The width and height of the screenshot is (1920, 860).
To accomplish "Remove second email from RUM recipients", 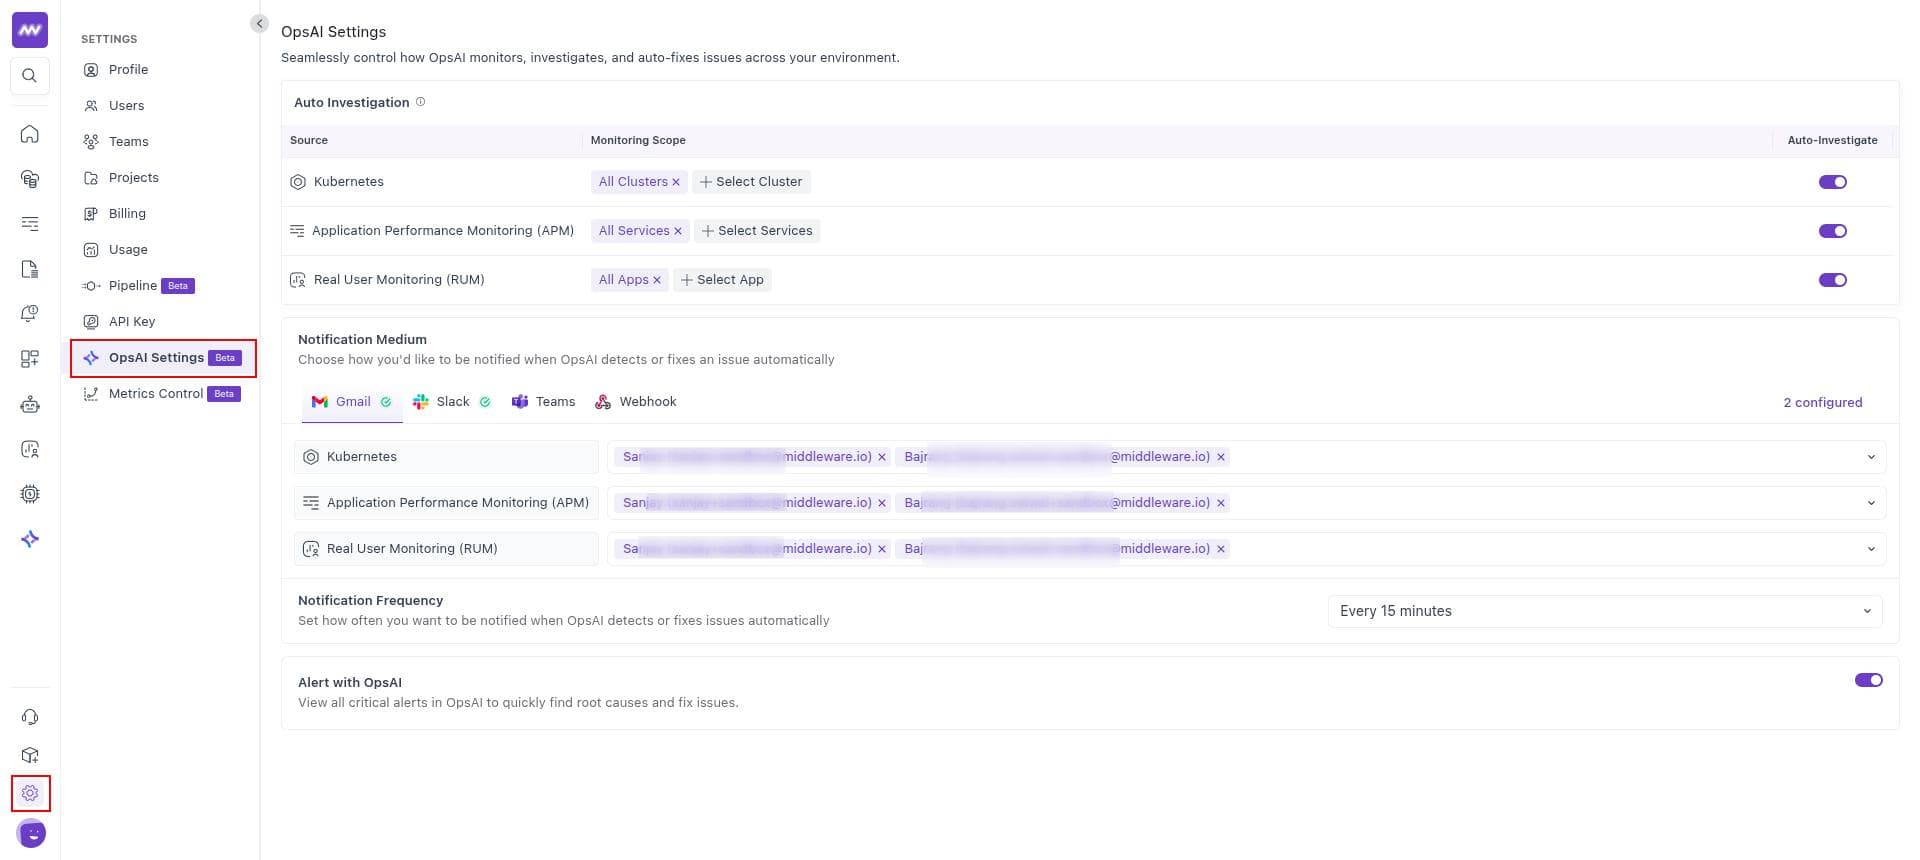I will (1221, 549).
